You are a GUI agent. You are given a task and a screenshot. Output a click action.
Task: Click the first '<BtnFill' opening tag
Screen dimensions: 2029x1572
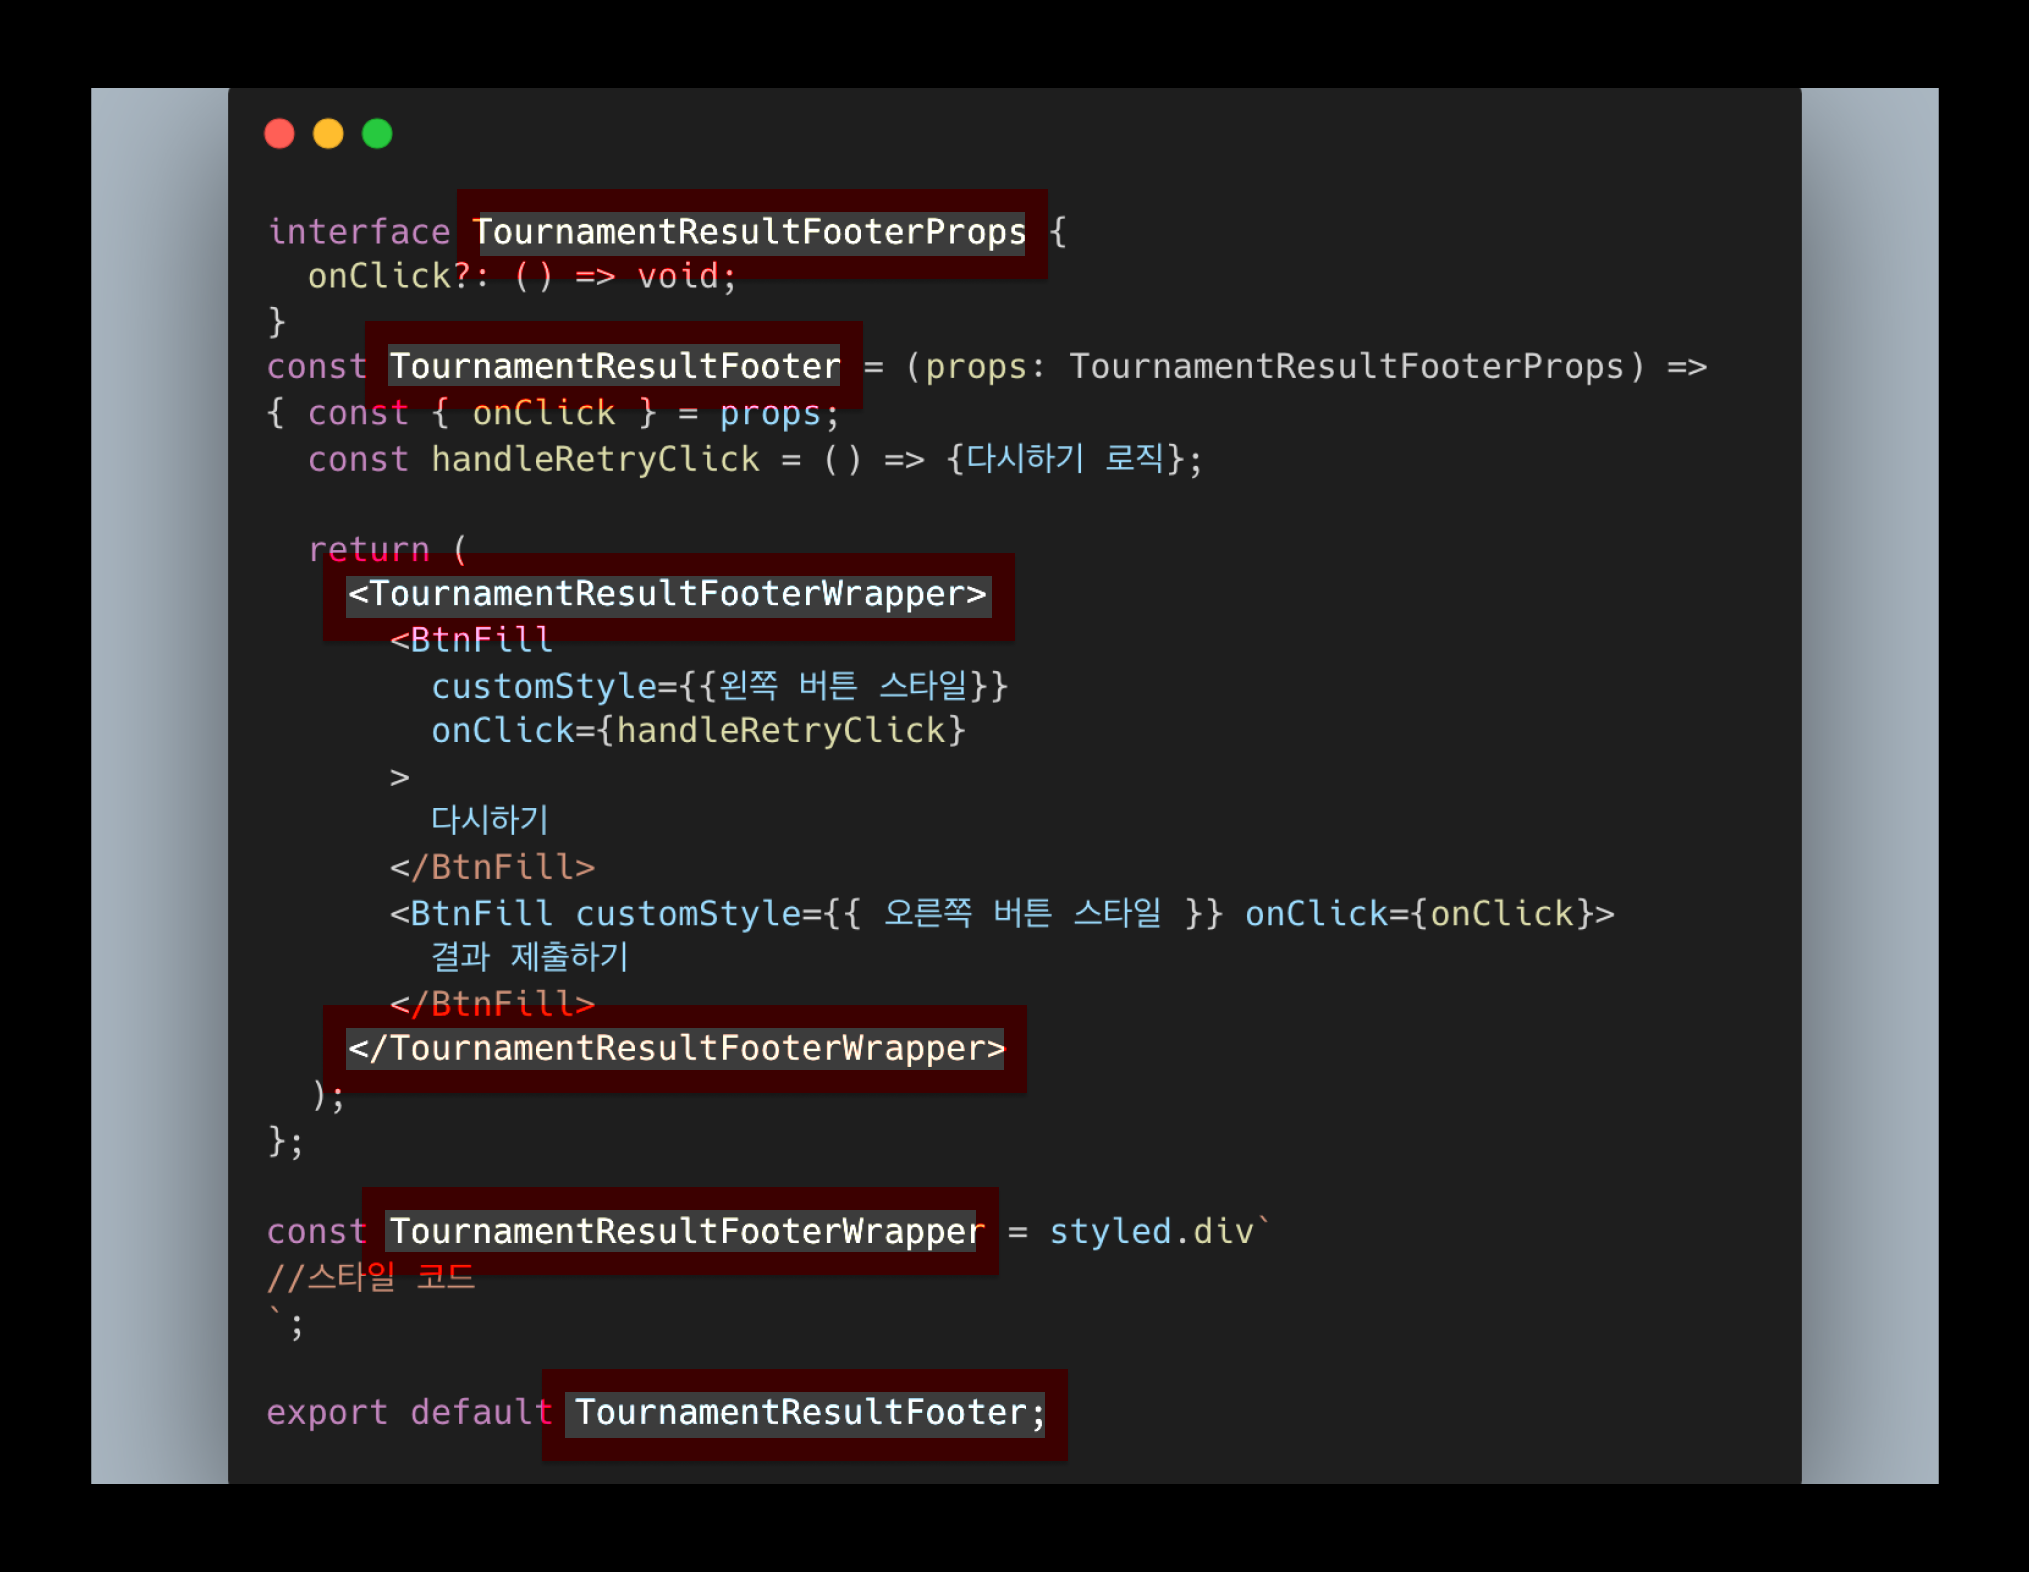471,640
